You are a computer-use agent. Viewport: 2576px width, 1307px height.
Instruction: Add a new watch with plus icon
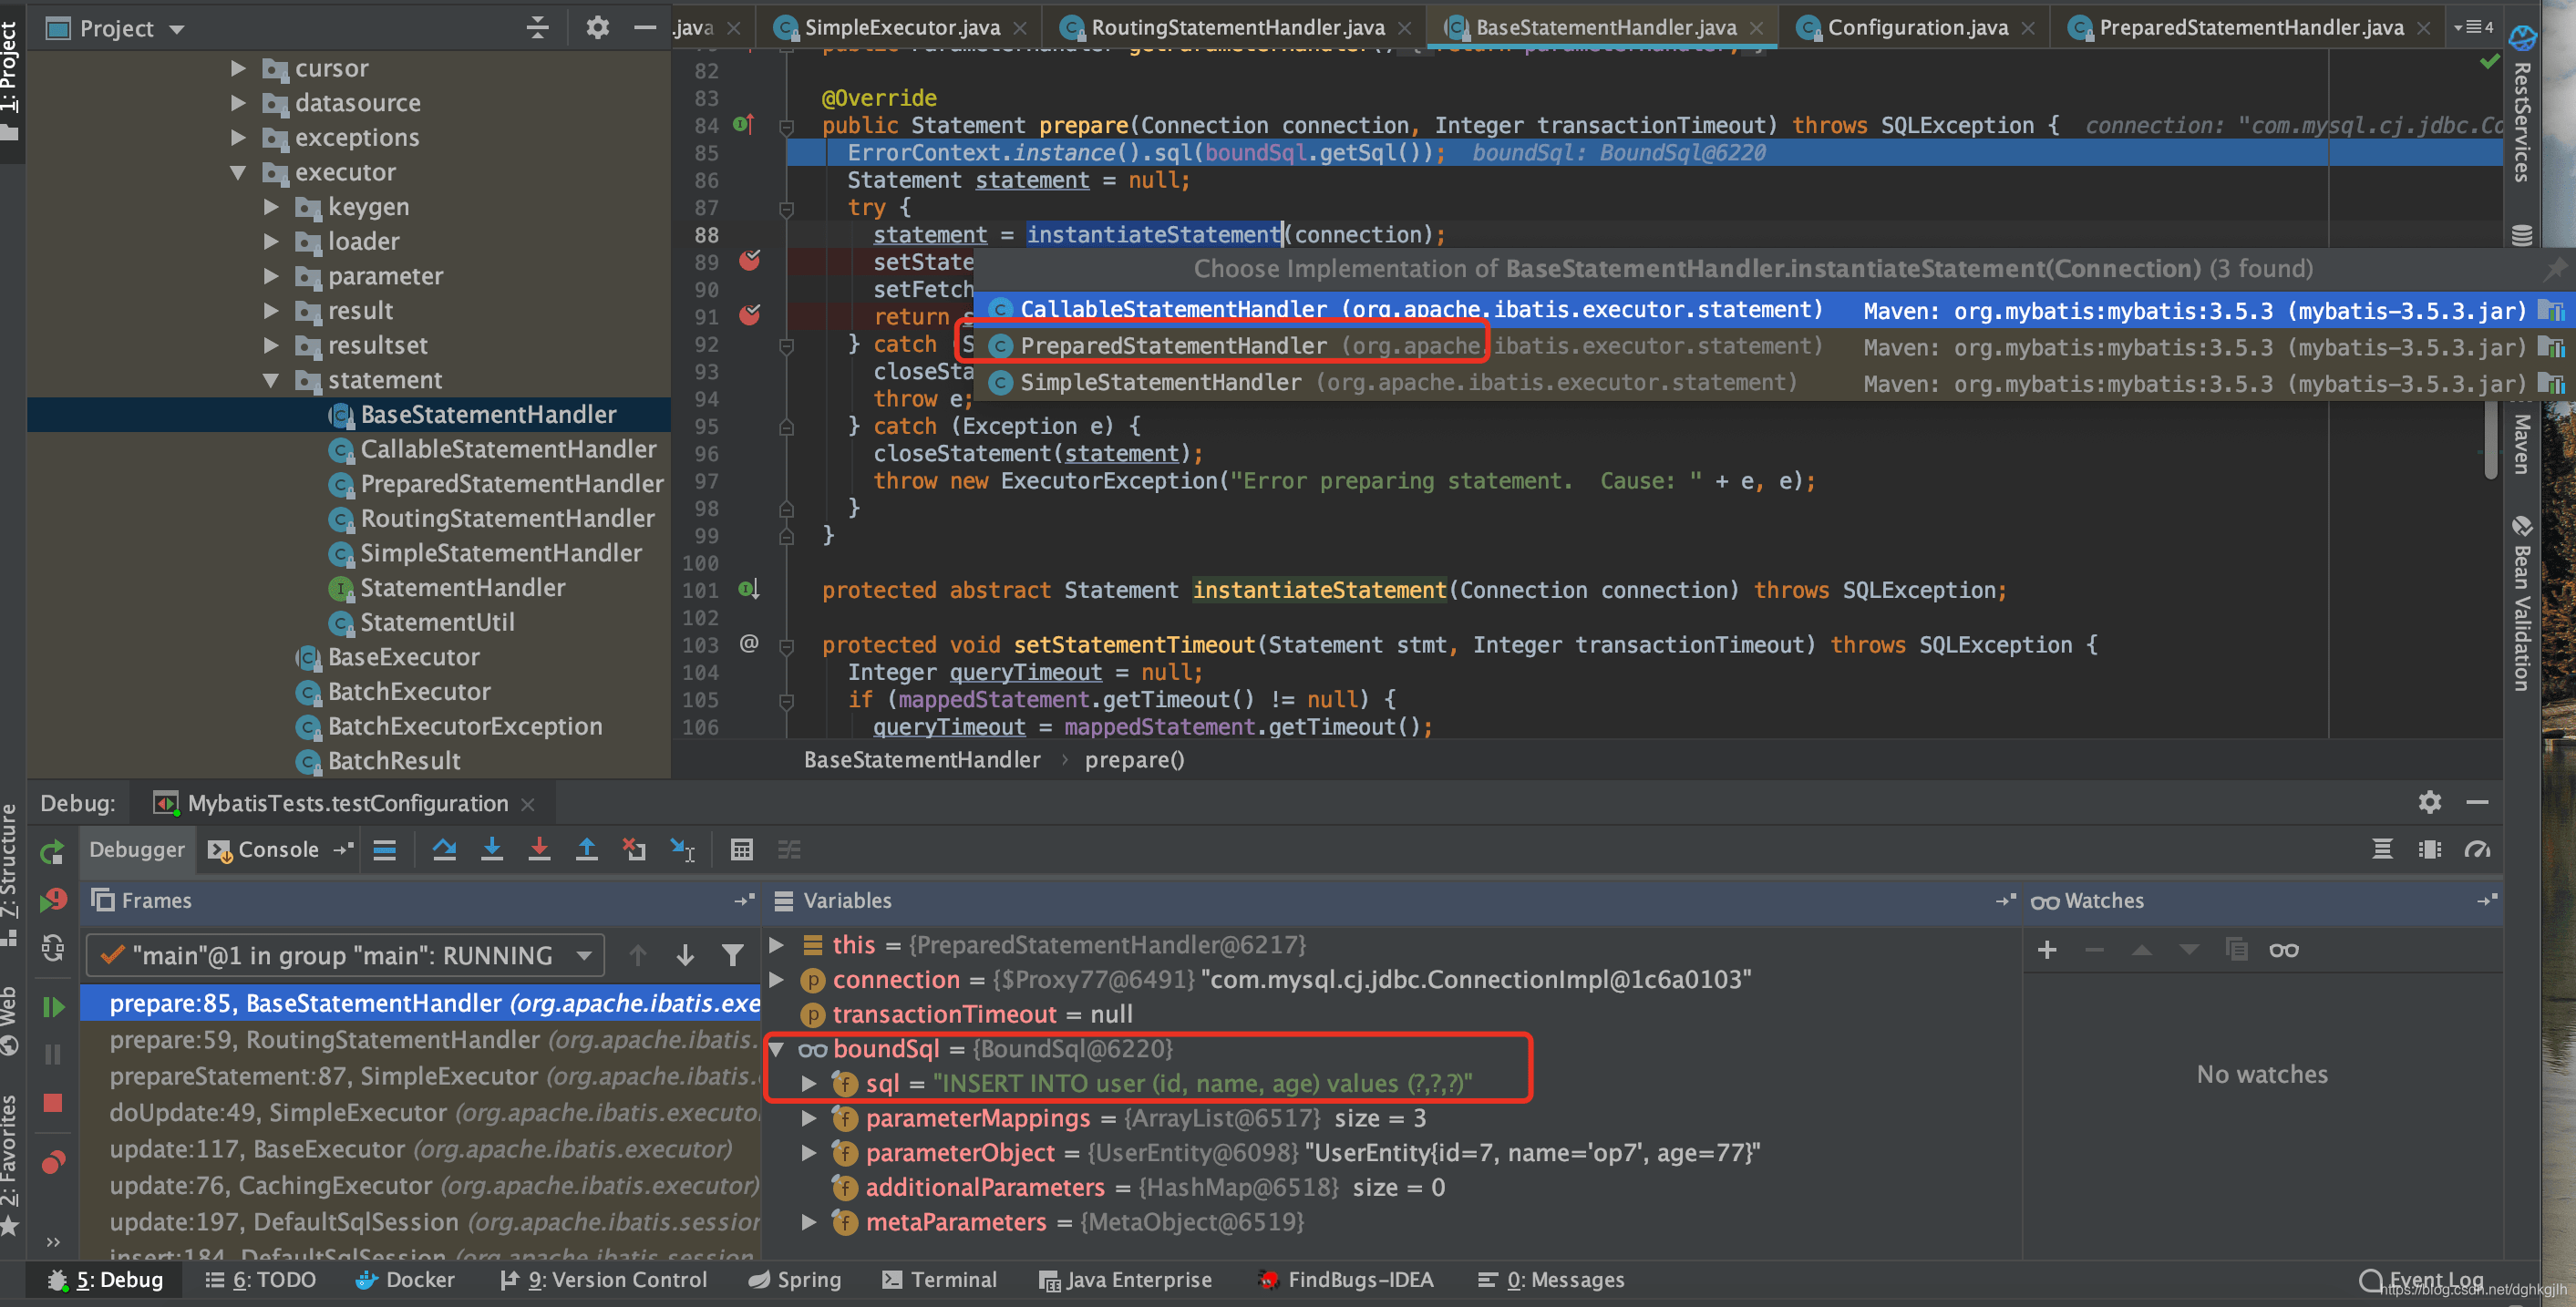click(x=2047, y=950)
